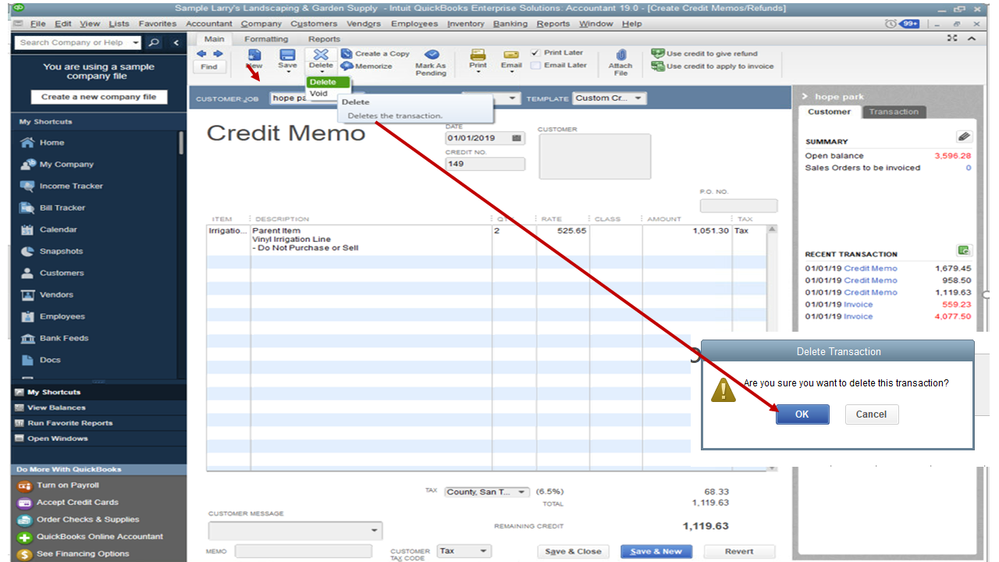999x562 pixels.
Task: Click Create a Copy icon
Action: point(347,54)
